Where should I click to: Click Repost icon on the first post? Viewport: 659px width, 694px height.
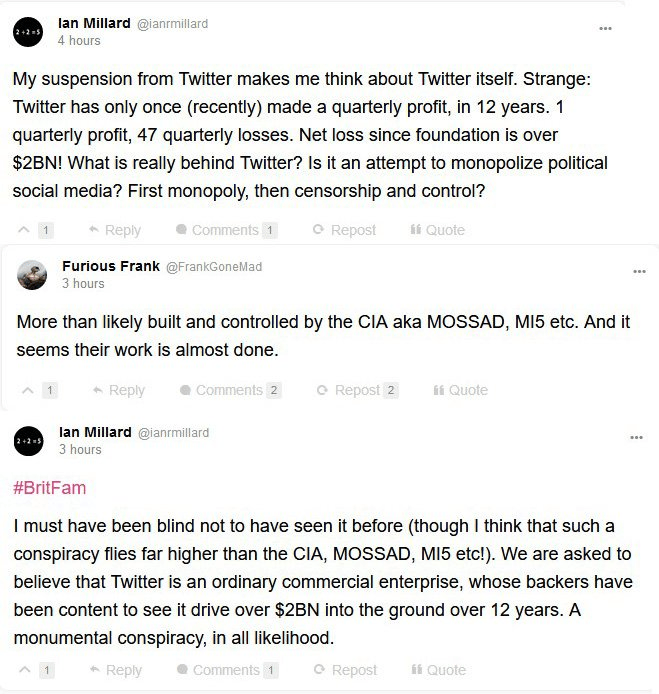(318, 230)
